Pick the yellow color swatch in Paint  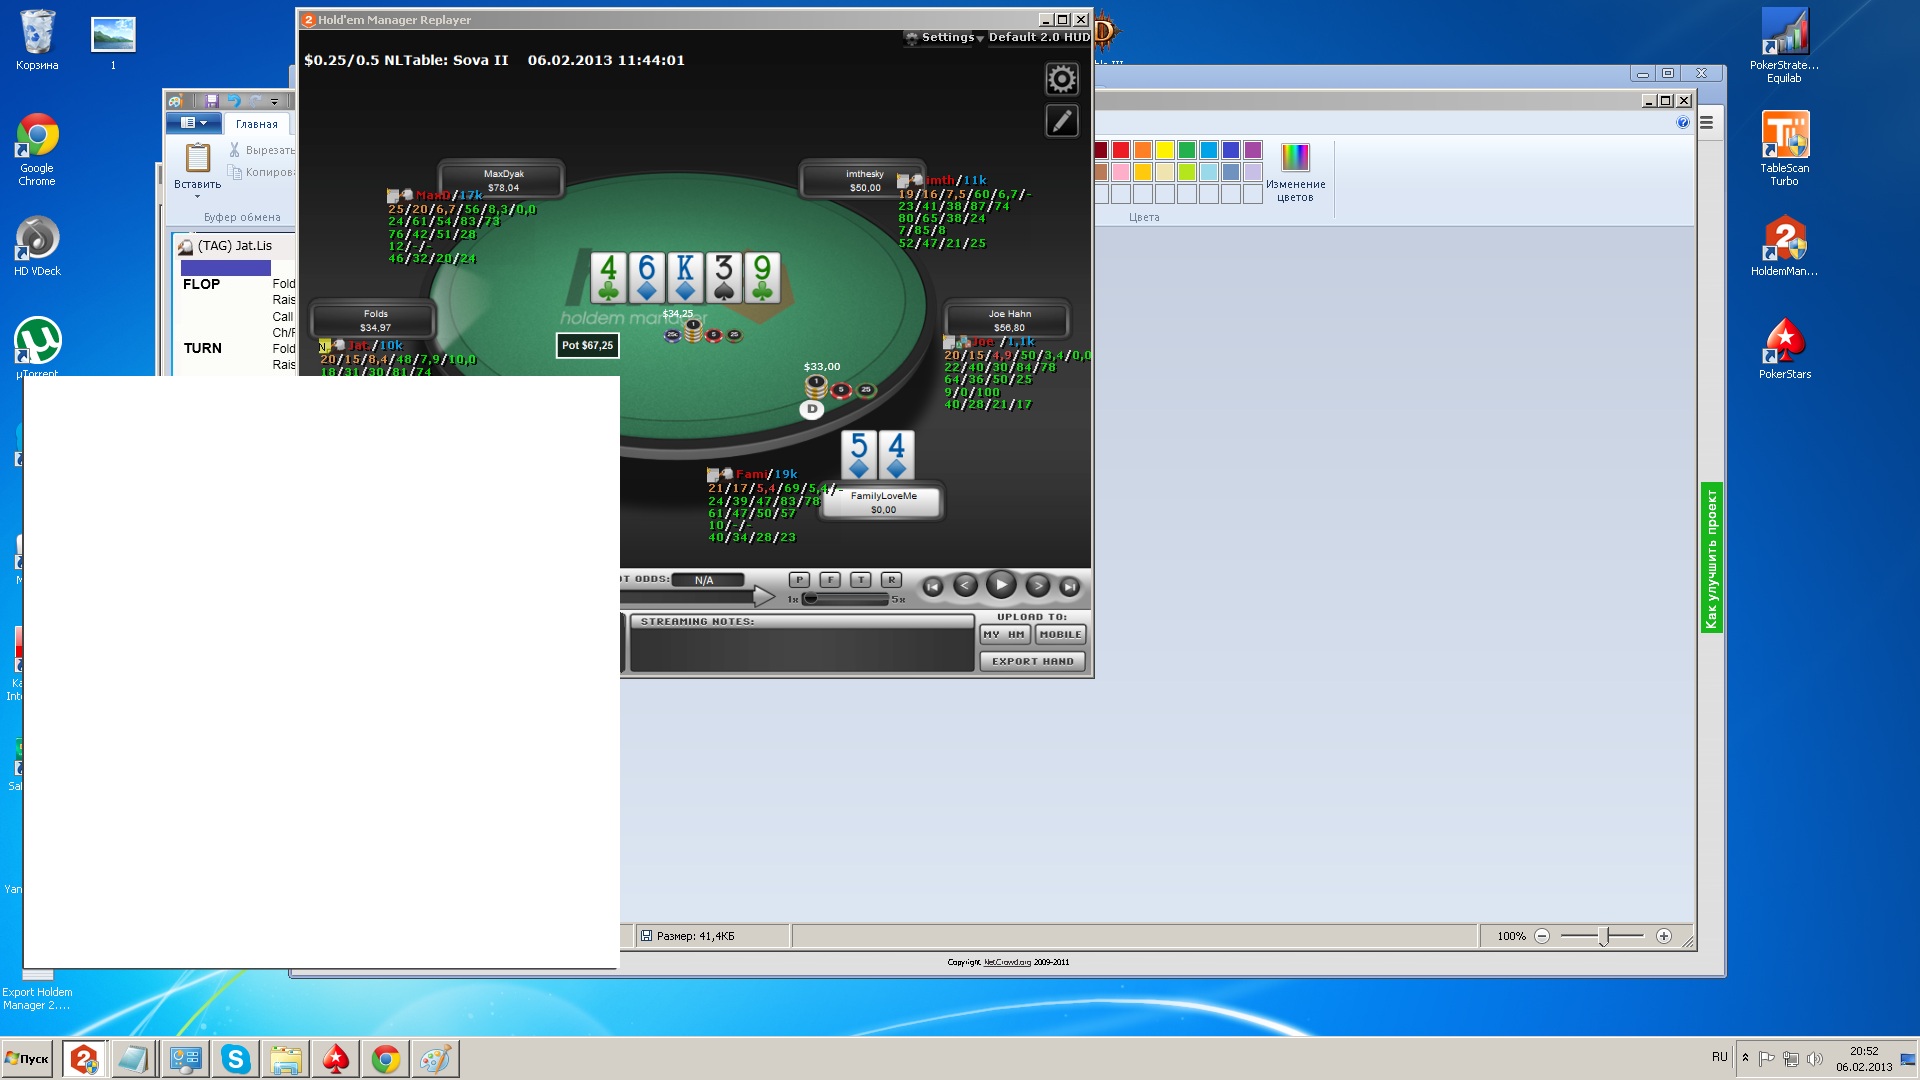(1165, 150)
